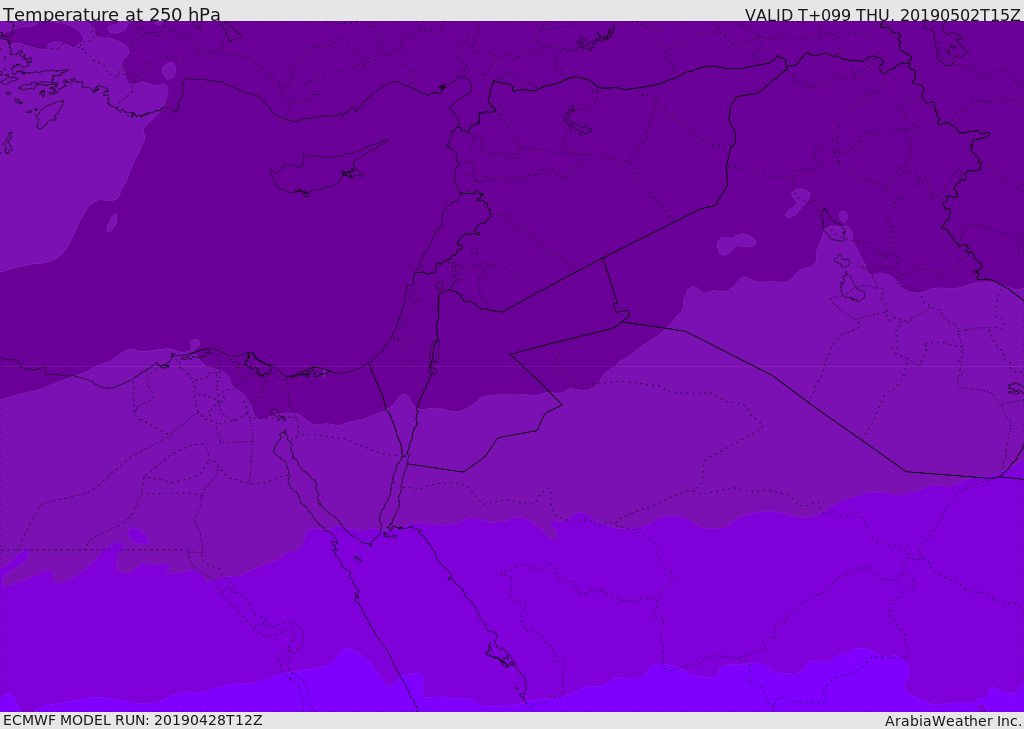Click 'ECMWF MODEL RUN: 20190428T12Z' footer text
Image resolution: width=1024 pixels, height=729 pixels.
pos(133,720)
